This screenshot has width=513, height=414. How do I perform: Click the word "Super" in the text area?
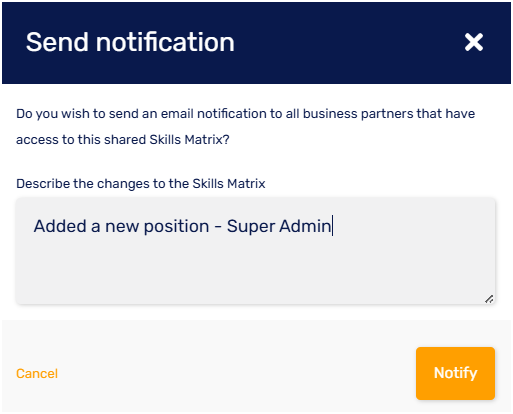coord(251,227)
